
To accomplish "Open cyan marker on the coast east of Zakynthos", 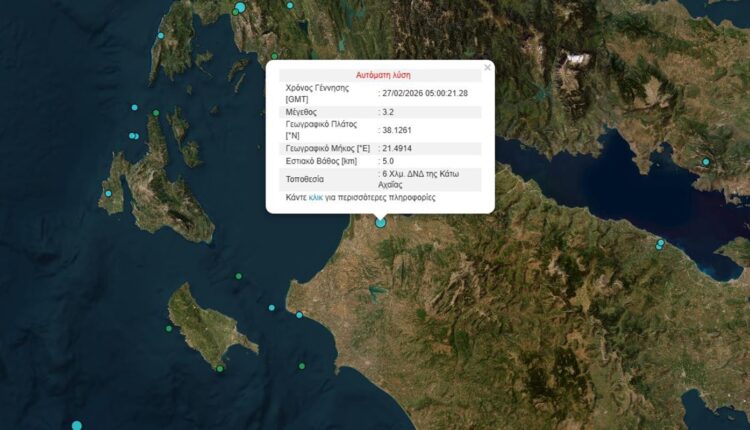I will (299, 315).
